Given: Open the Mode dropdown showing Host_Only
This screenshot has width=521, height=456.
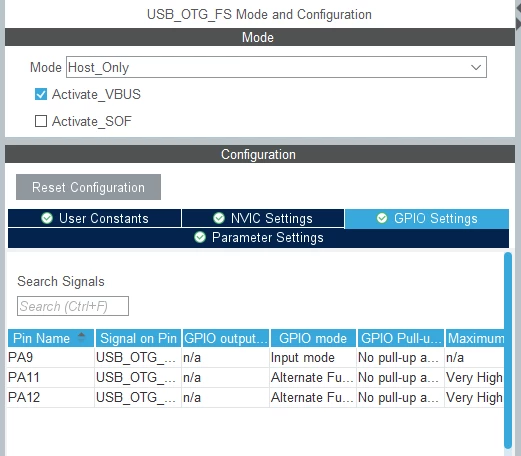Looking at the screenshot, I should pyautogui.click(x=276, y=67).
